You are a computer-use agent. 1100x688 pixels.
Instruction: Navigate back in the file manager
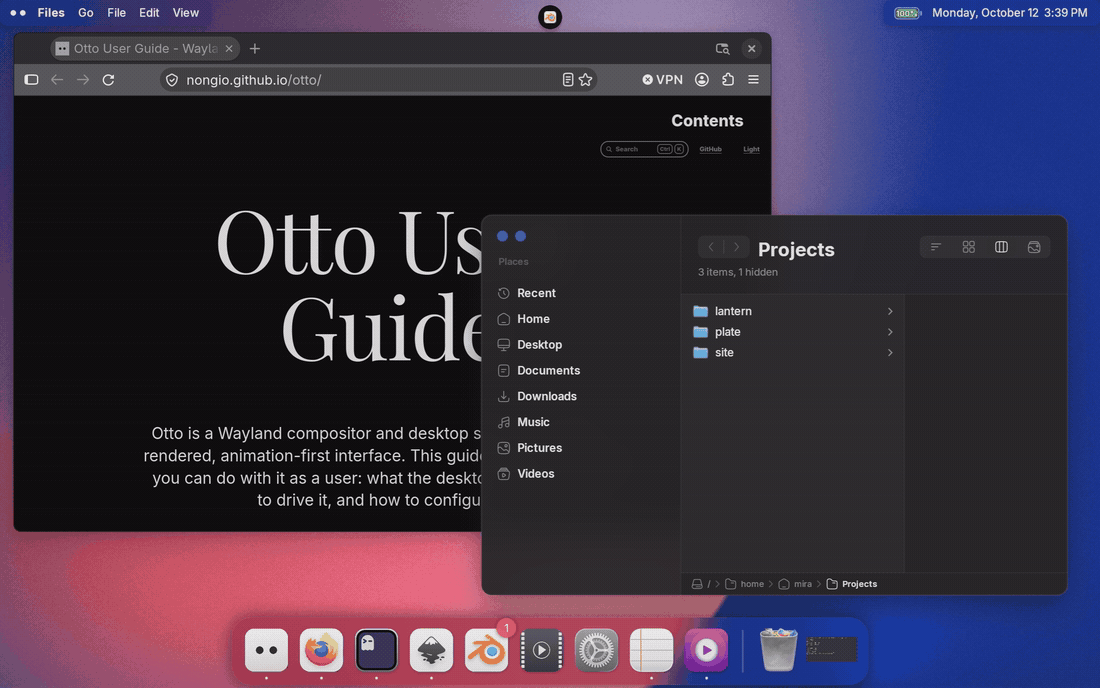(x=711, y=247)
